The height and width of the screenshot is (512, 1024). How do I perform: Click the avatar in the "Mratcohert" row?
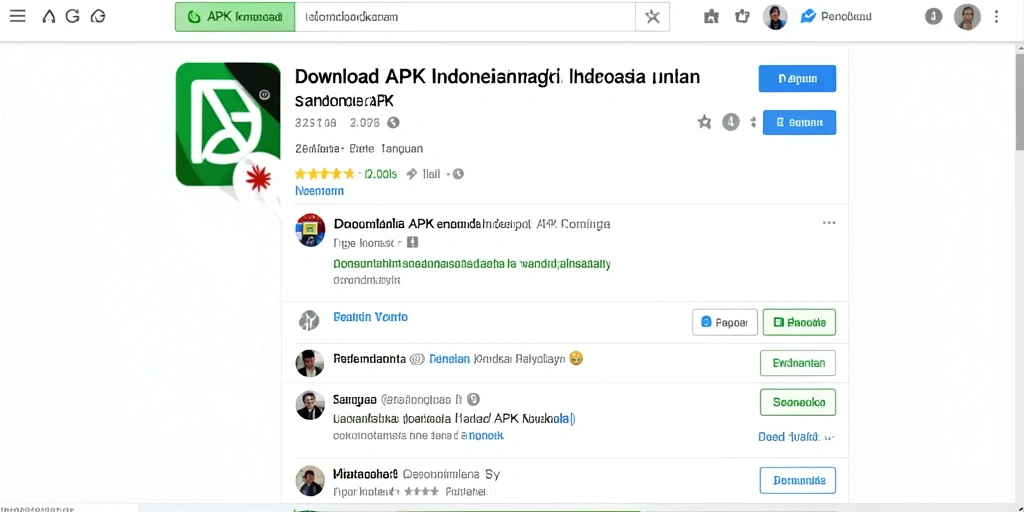(310, 481)
